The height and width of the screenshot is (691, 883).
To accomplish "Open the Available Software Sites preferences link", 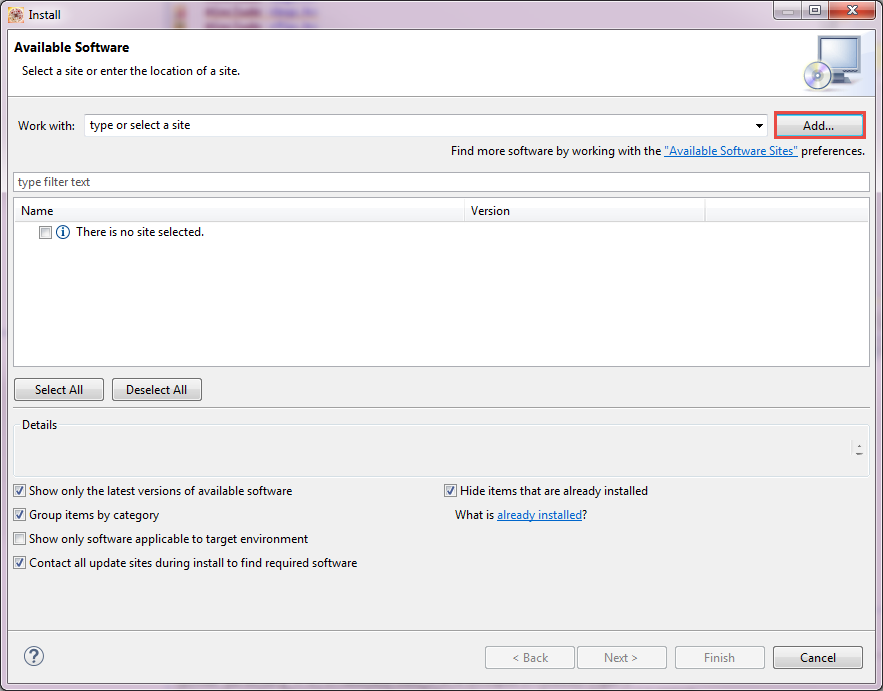I will (730, 151).
